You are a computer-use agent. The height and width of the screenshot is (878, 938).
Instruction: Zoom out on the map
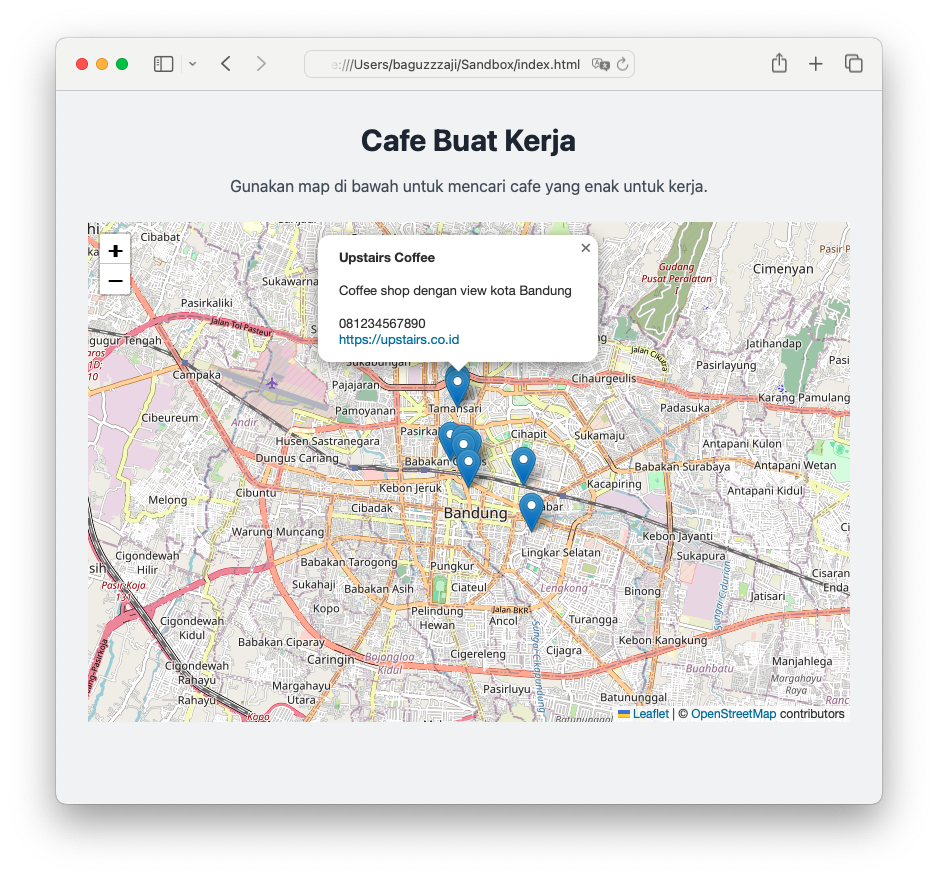coord(115,280)
